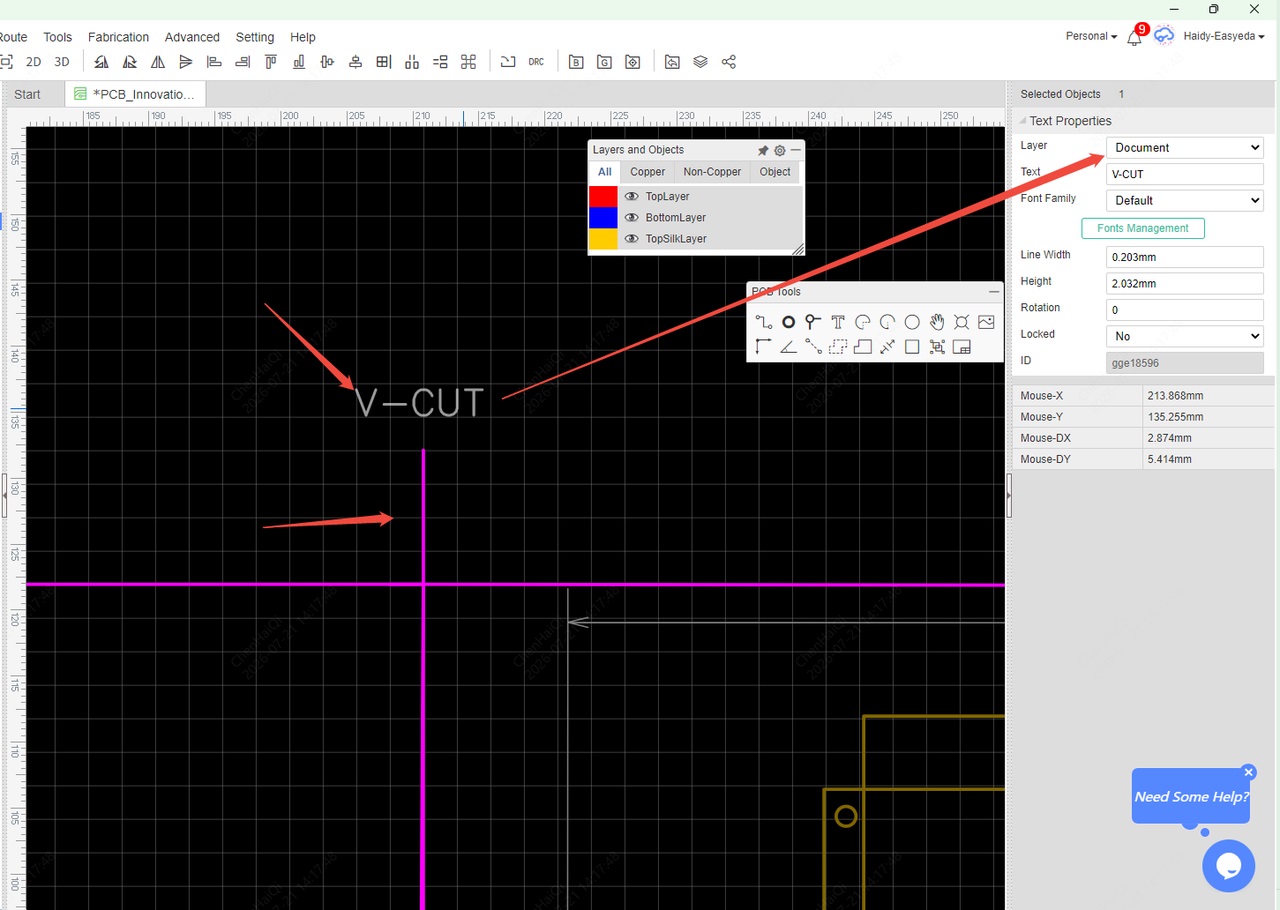Select the Pad tool in PCB Tools
Viewport: 1280px width, 910px height.
tap(788, 322)
